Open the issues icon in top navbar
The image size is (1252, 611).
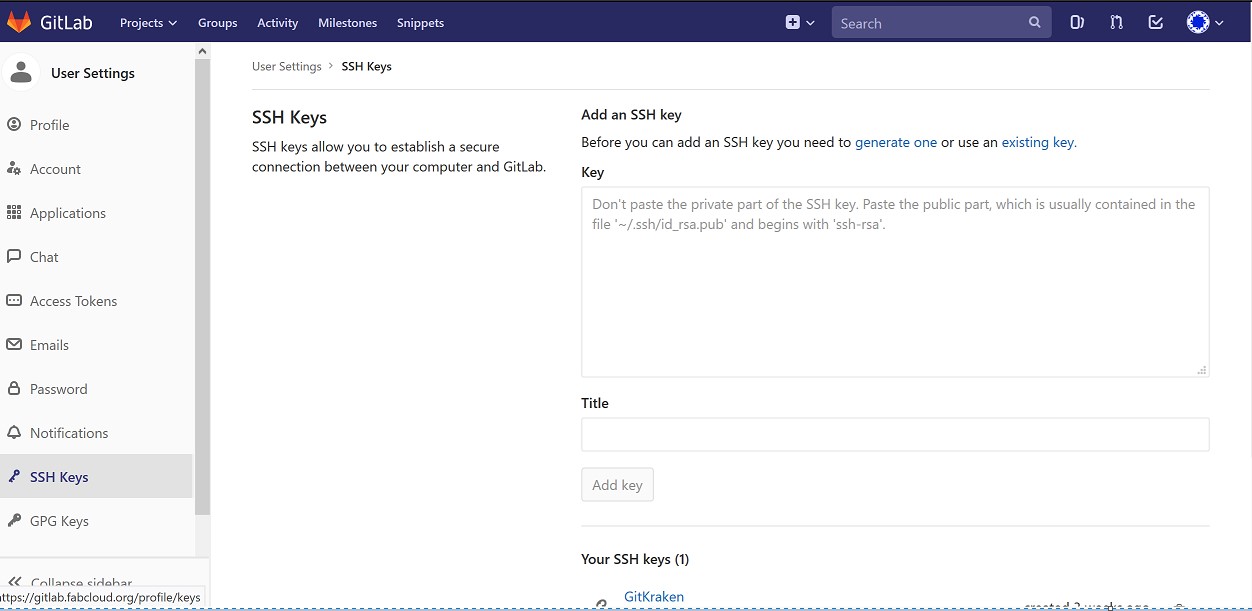coord(1077,22)
